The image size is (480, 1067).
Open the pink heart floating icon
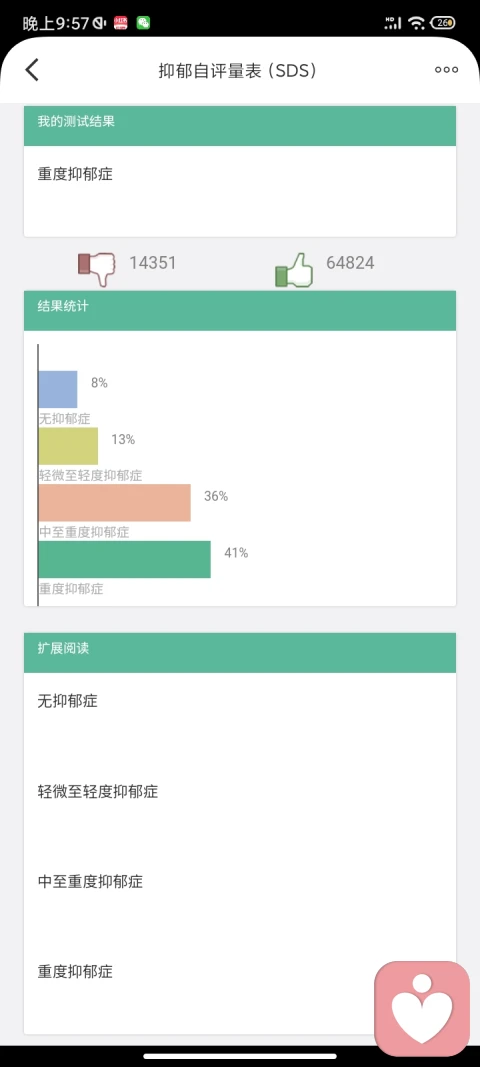tap(422, 1008)
